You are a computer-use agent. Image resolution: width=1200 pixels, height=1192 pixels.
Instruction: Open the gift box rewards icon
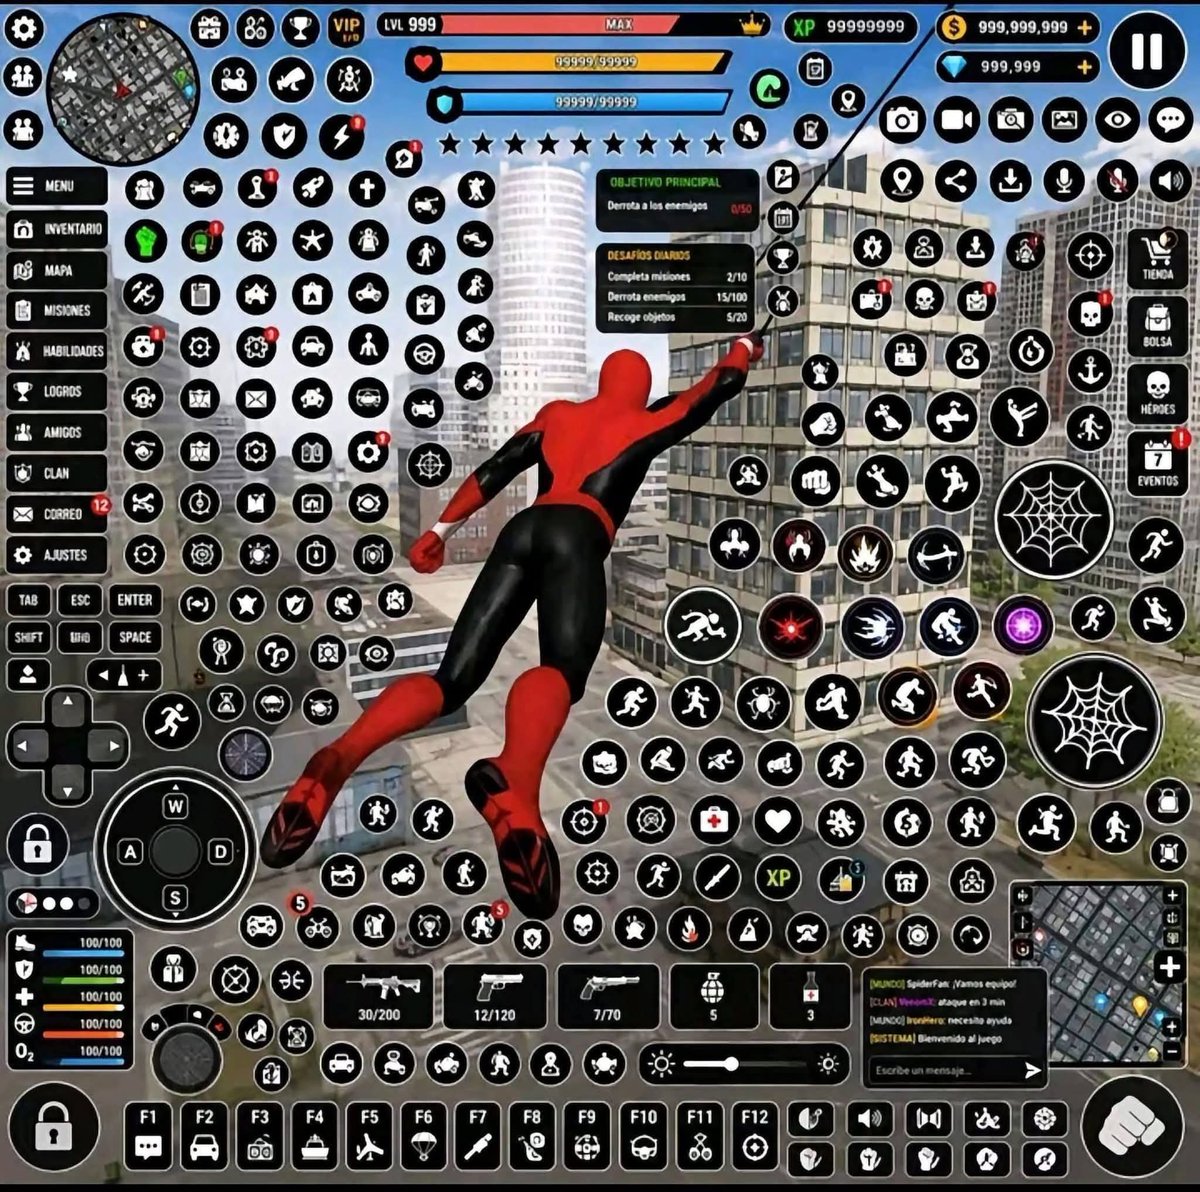point(209,27)
